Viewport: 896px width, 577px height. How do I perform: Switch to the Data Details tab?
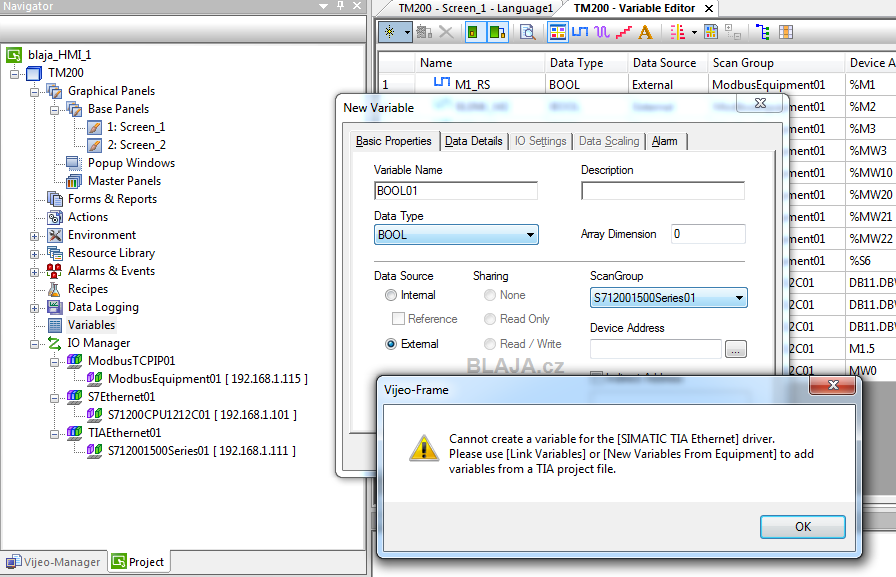point(474,141)
